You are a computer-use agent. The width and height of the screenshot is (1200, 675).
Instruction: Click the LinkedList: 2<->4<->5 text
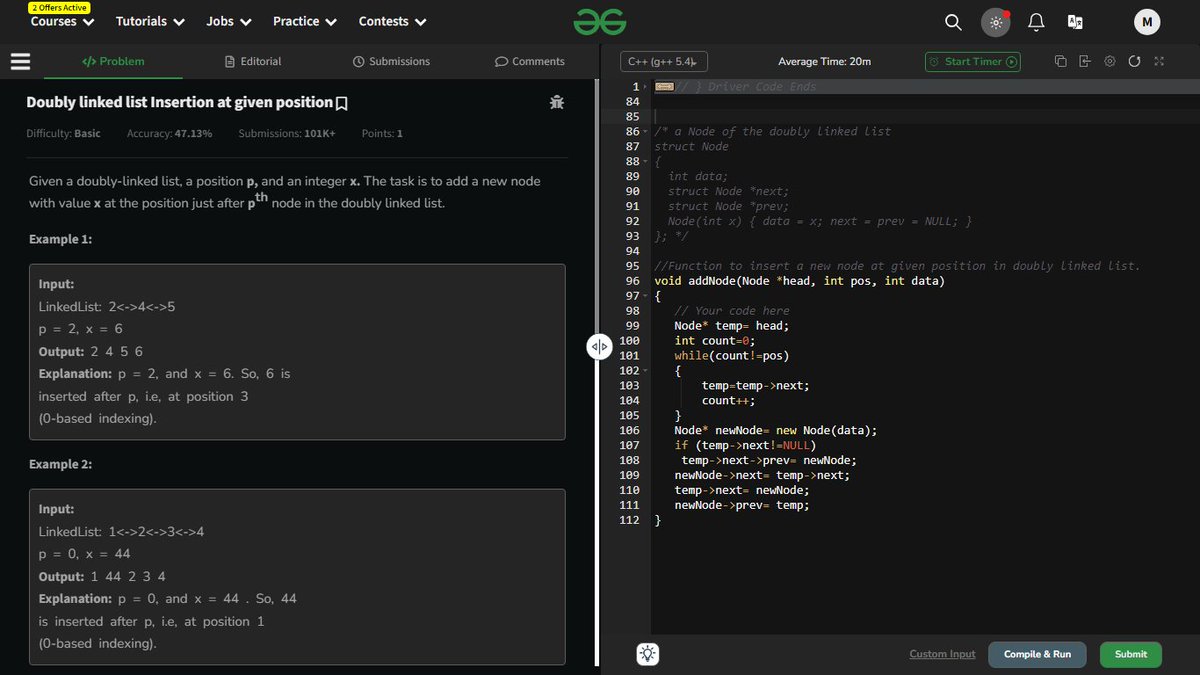[107, 306]
